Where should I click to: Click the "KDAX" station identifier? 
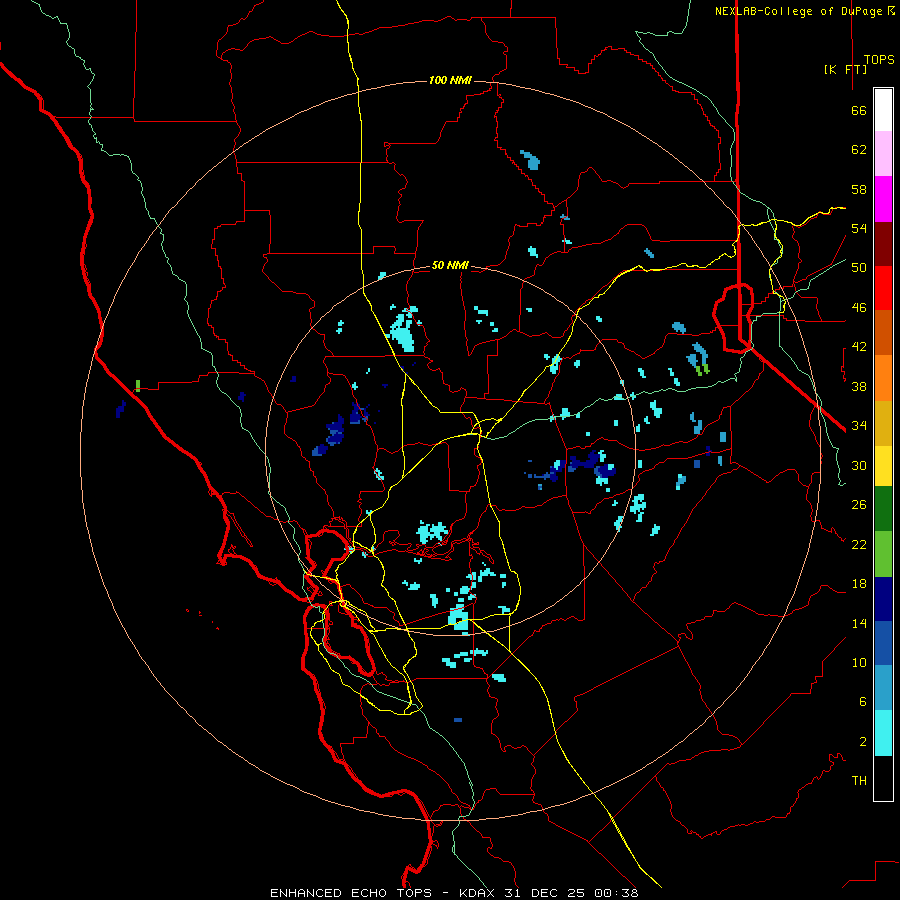tap(478, 893)
